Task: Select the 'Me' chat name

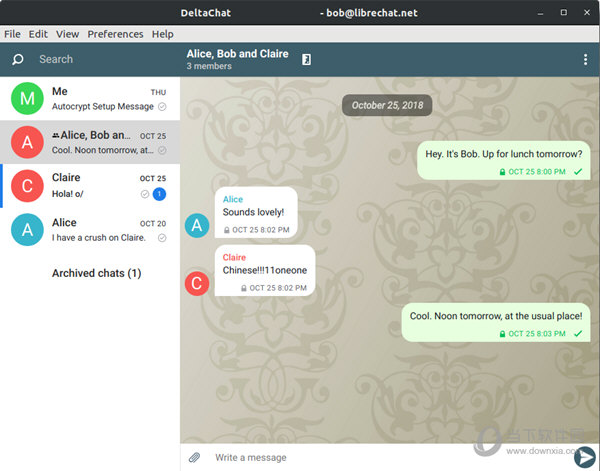Action: [60, 91]
